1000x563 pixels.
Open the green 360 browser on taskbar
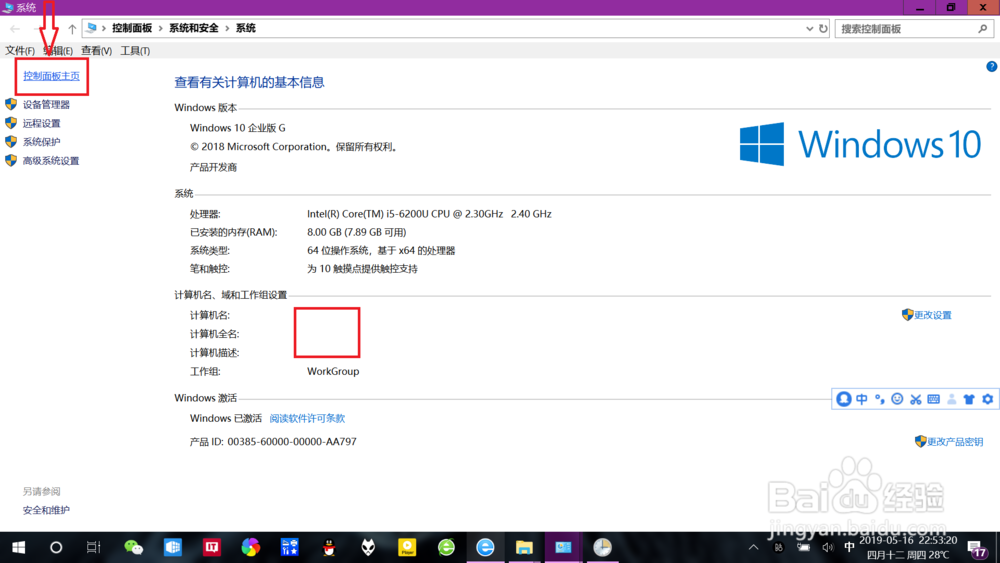tap(446, 547)
